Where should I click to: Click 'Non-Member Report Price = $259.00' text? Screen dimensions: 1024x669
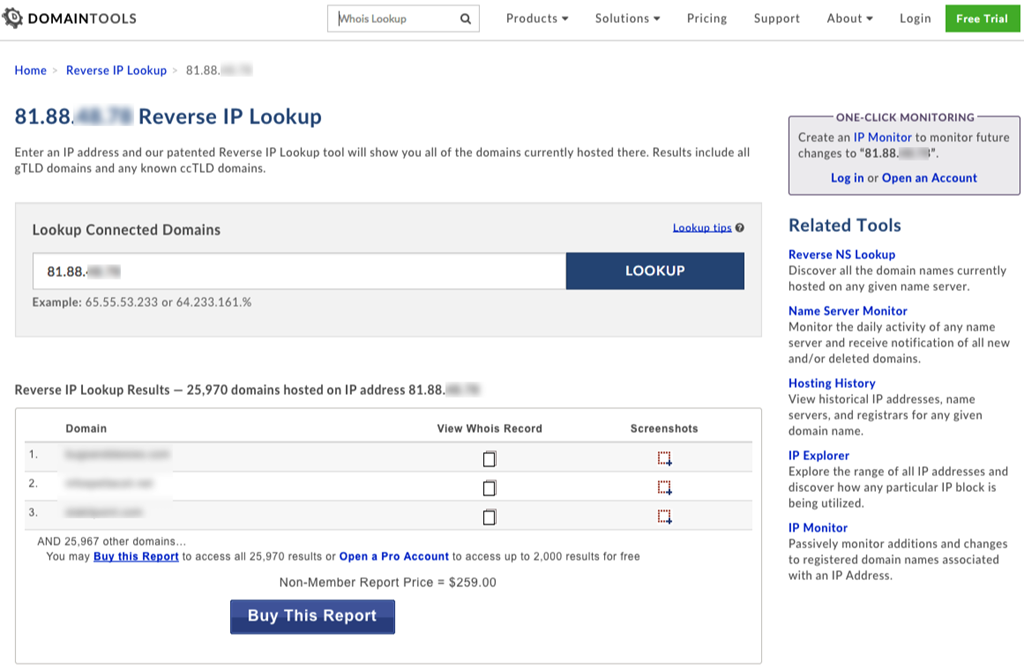[x=388, y=582]
